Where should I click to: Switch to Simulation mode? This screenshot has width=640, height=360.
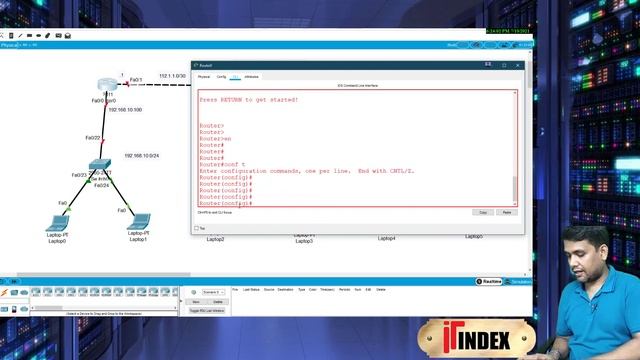(518, 282)
